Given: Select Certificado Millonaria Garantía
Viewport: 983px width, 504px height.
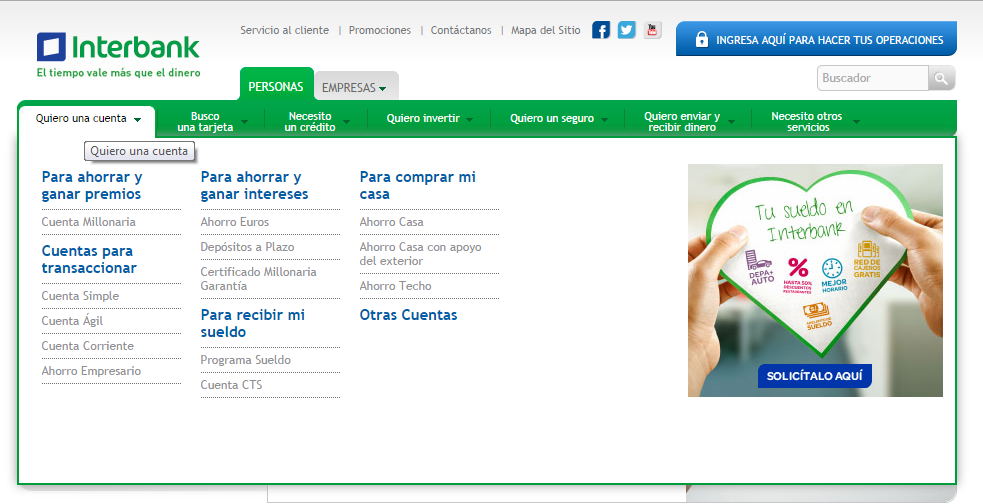Looking at the screenshot, I should tap(258, 279).
